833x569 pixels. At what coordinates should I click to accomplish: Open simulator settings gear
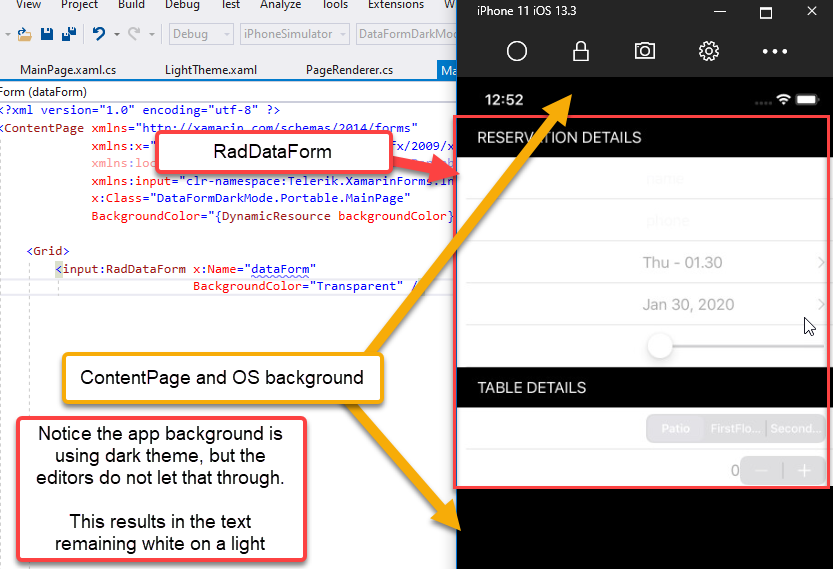click(709, 52)
